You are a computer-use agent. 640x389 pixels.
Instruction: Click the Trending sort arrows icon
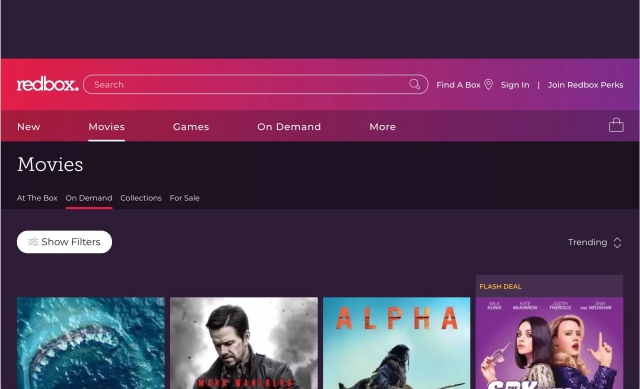617,242
